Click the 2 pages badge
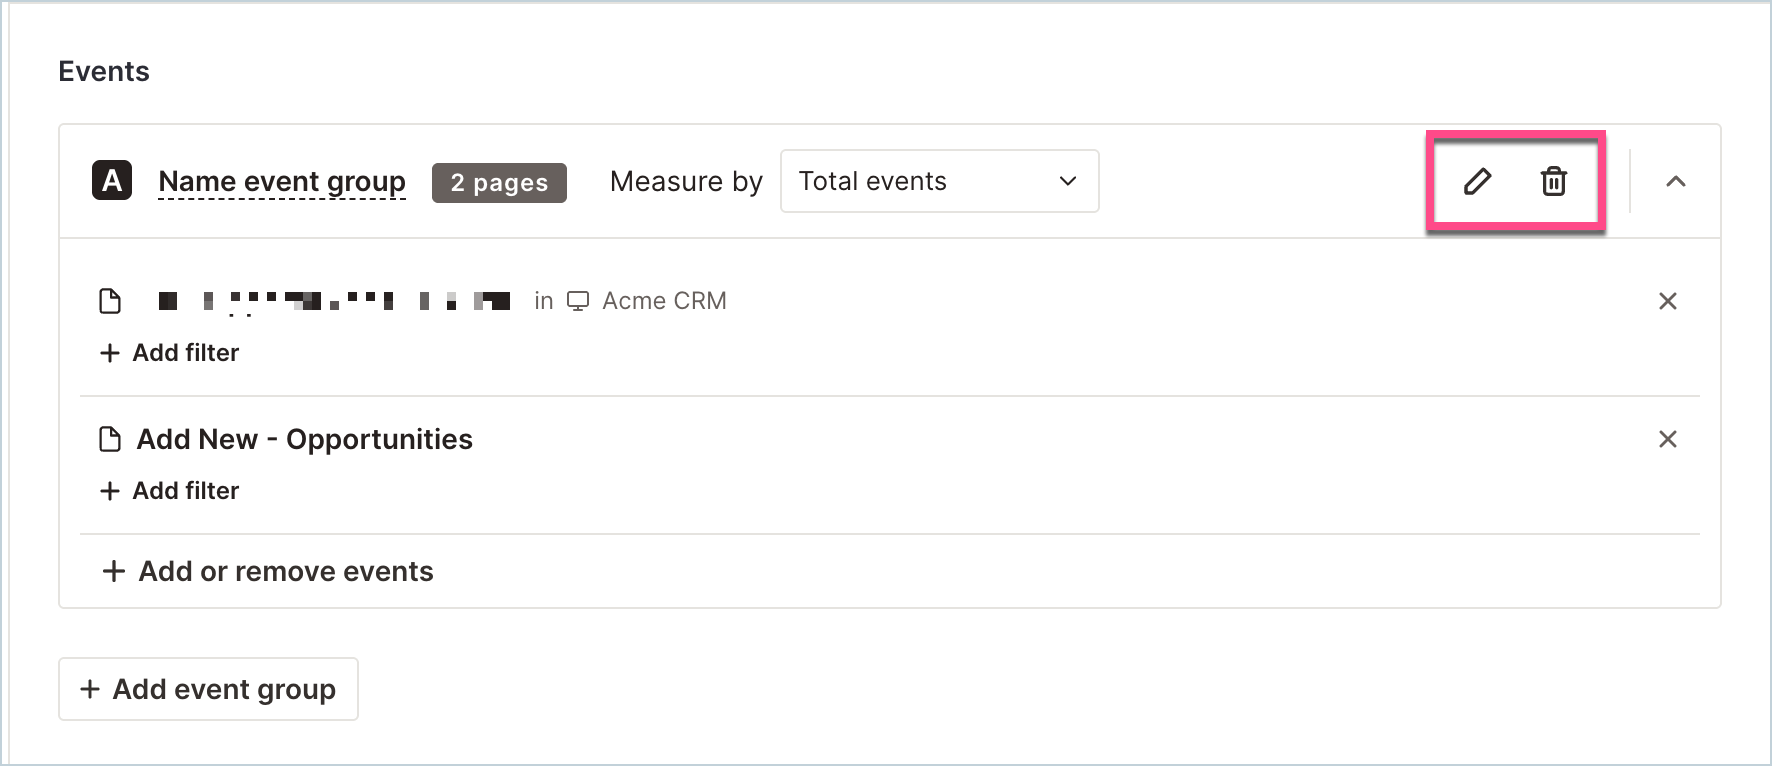Viewport: 1772px width, 766px height. [499, 182]
